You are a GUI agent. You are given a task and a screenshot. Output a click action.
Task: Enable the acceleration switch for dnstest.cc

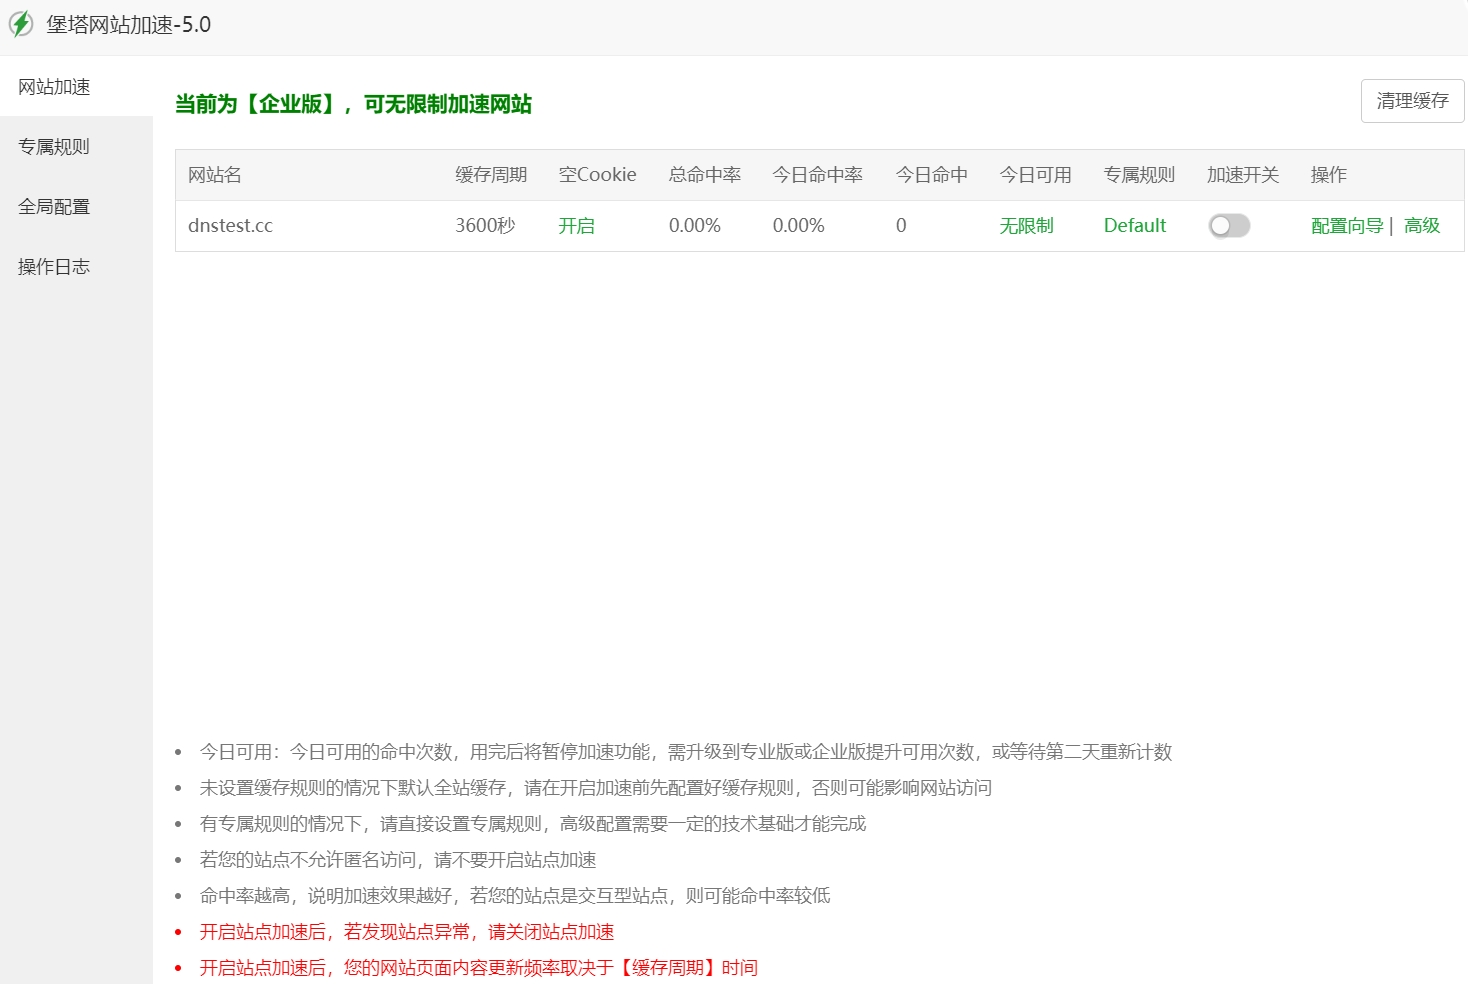[x=1229, y=225]
